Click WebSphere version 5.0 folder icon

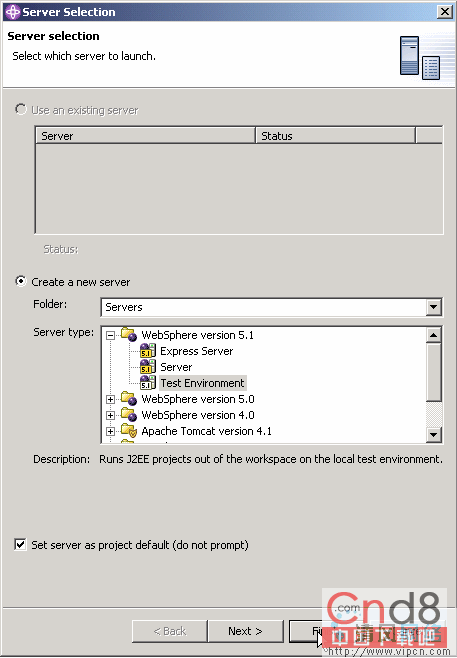[x=129, y=399]
